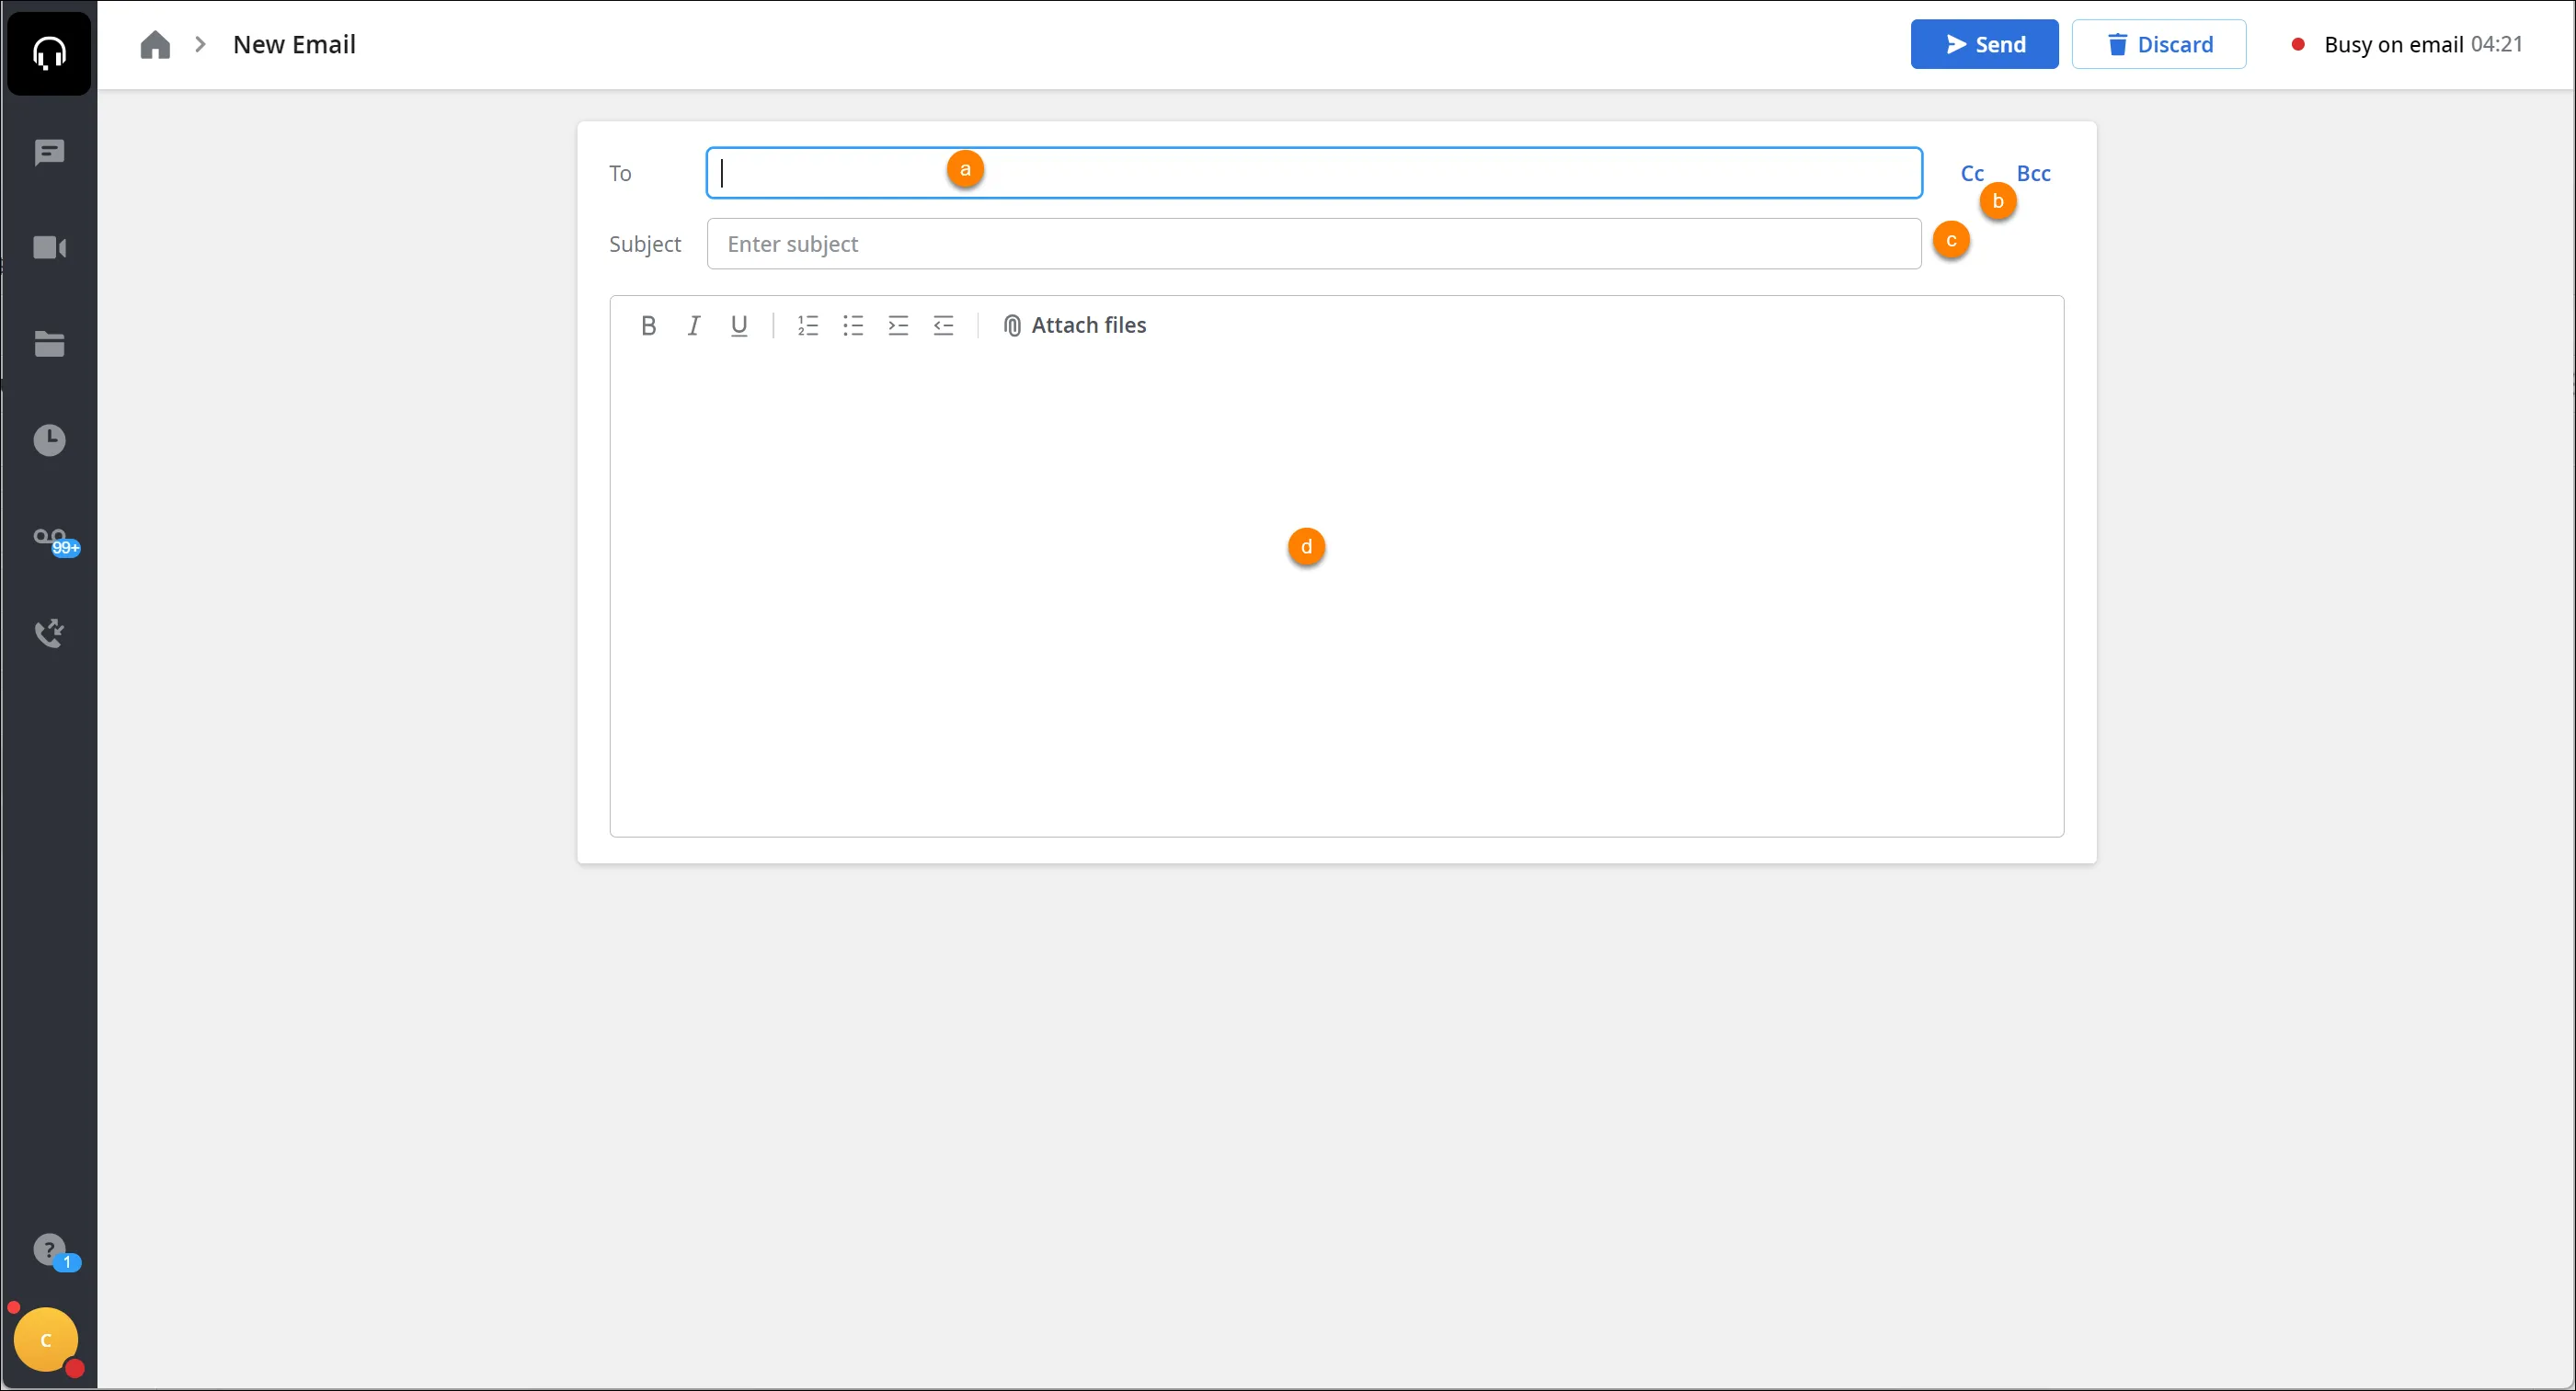
Task: Click inside the email body editor
Action: pos(1337,595)
